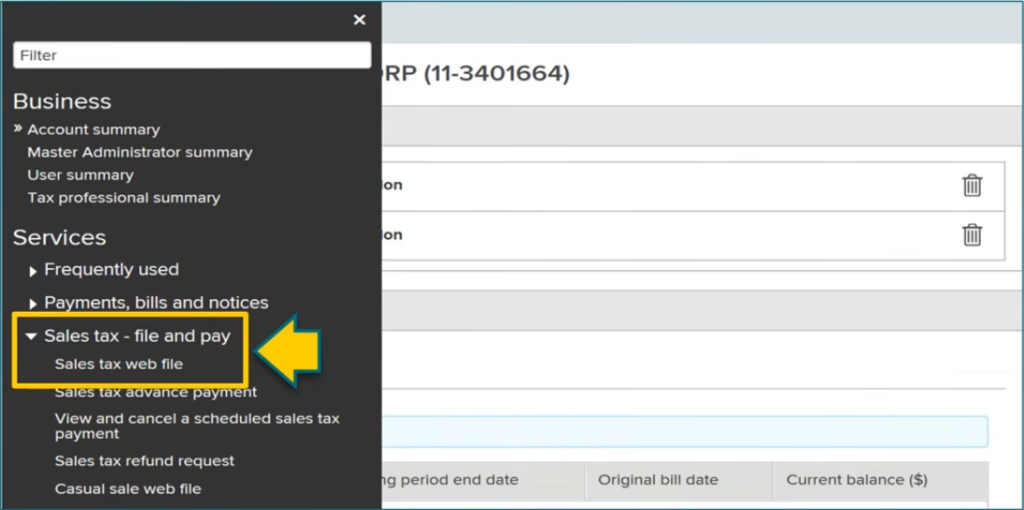Click the Services section heading
This screenshot has height=510, width=1024.
(x=59, y=238)
